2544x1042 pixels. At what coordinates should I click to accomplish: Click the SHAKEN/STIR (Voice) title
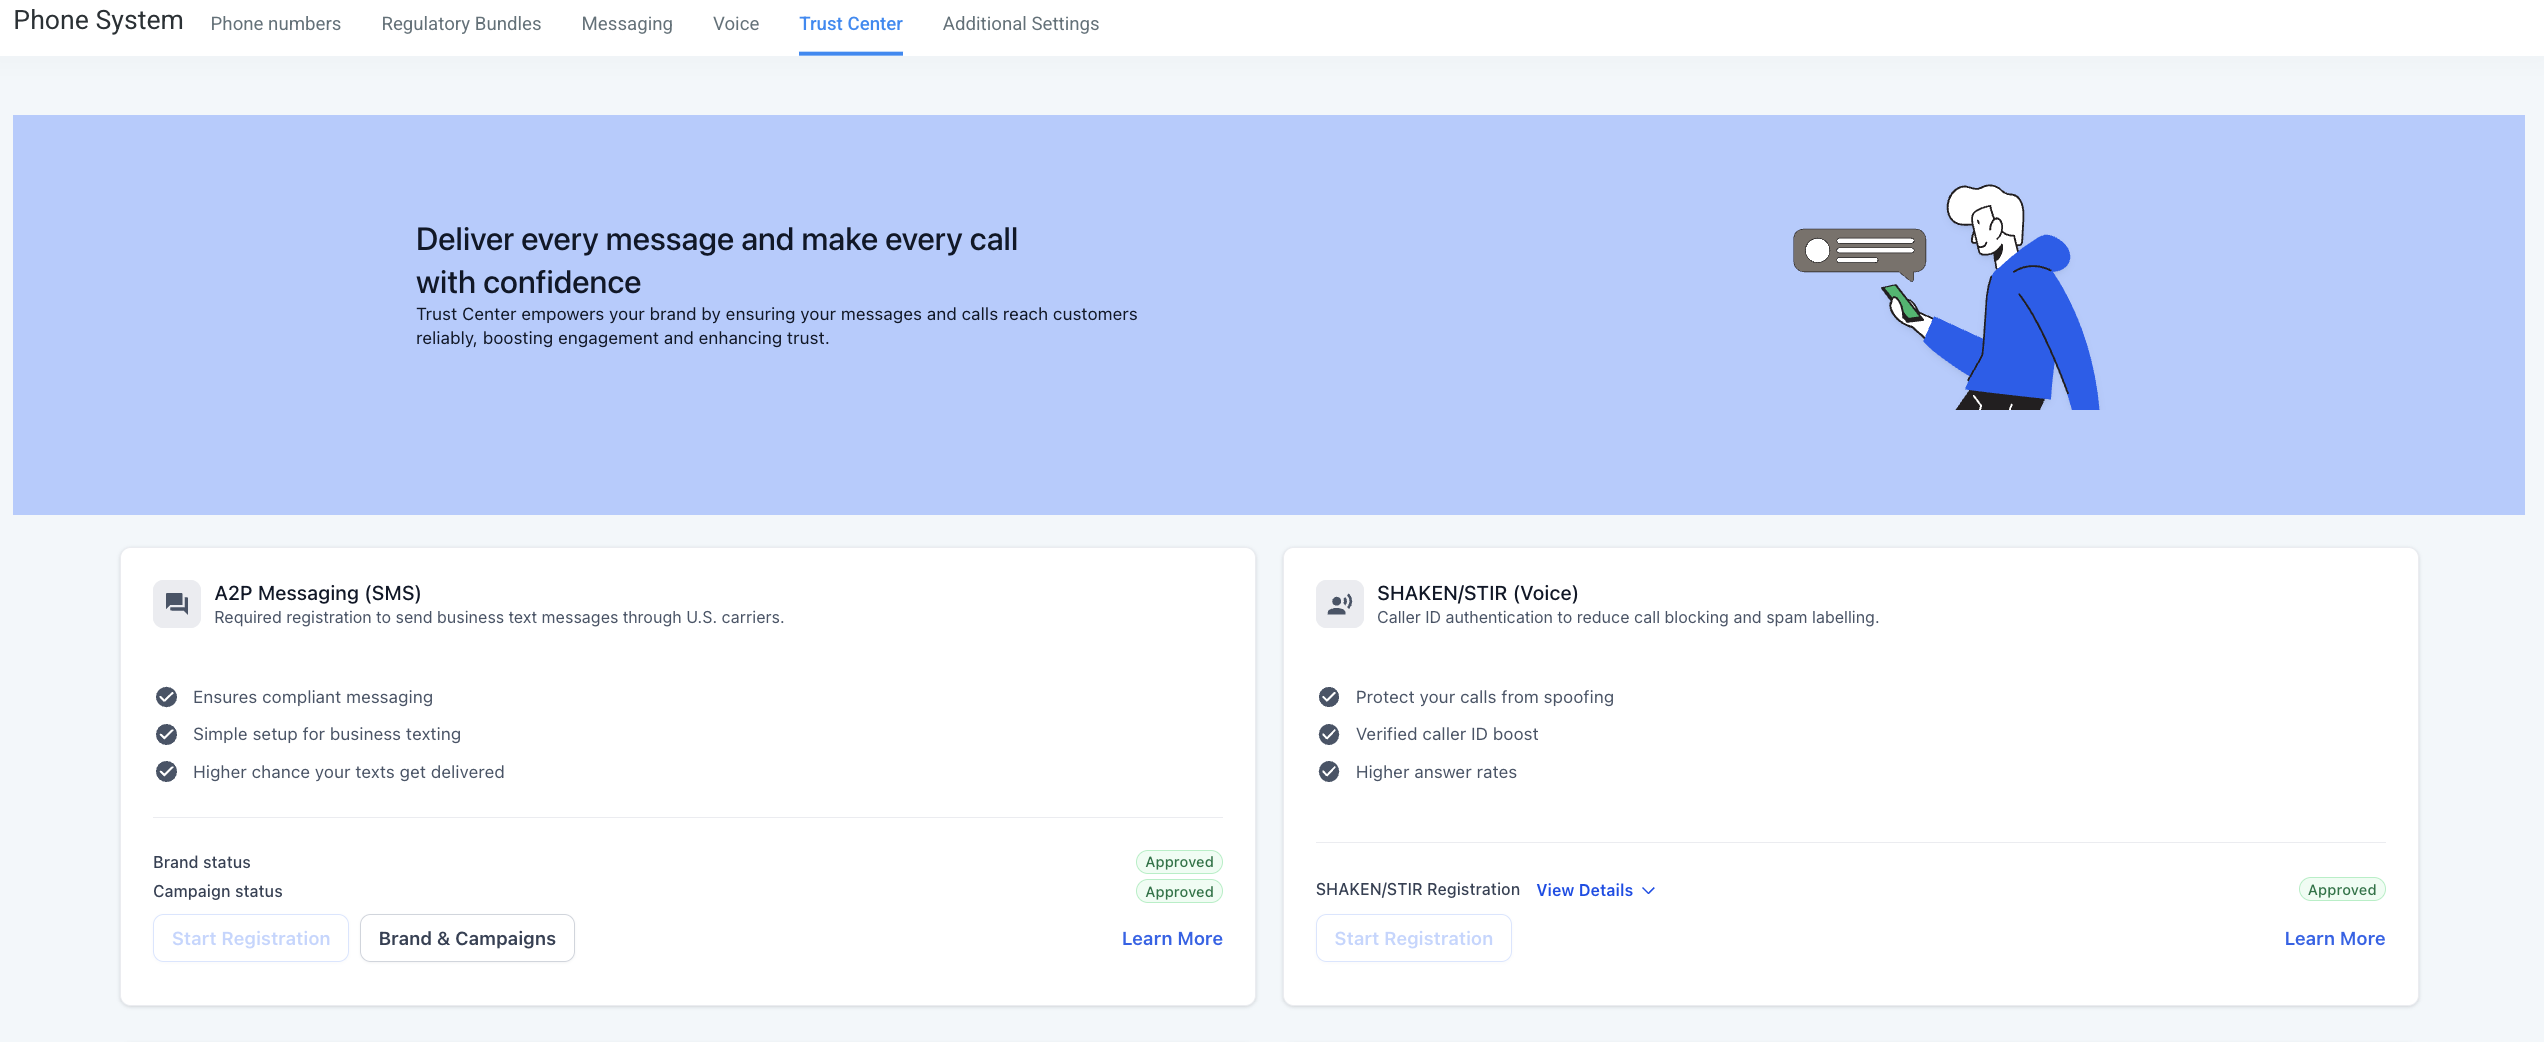[x=1477, y=593]
